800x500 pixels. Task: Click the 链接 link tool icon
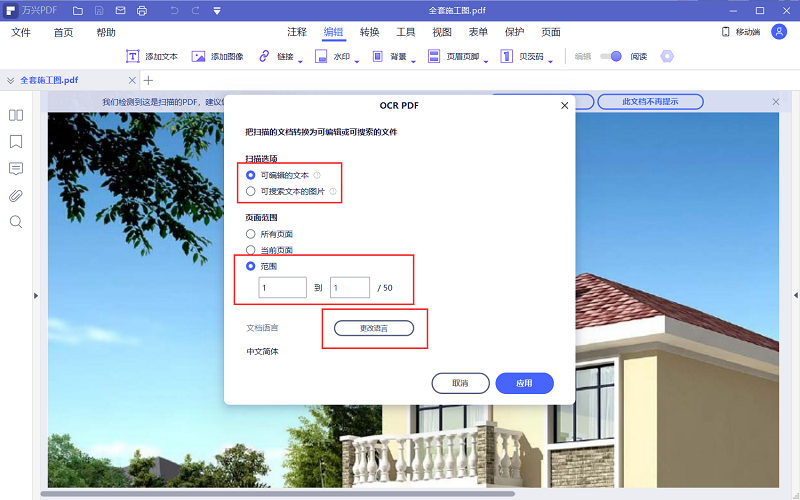click(x=264, y=56)
